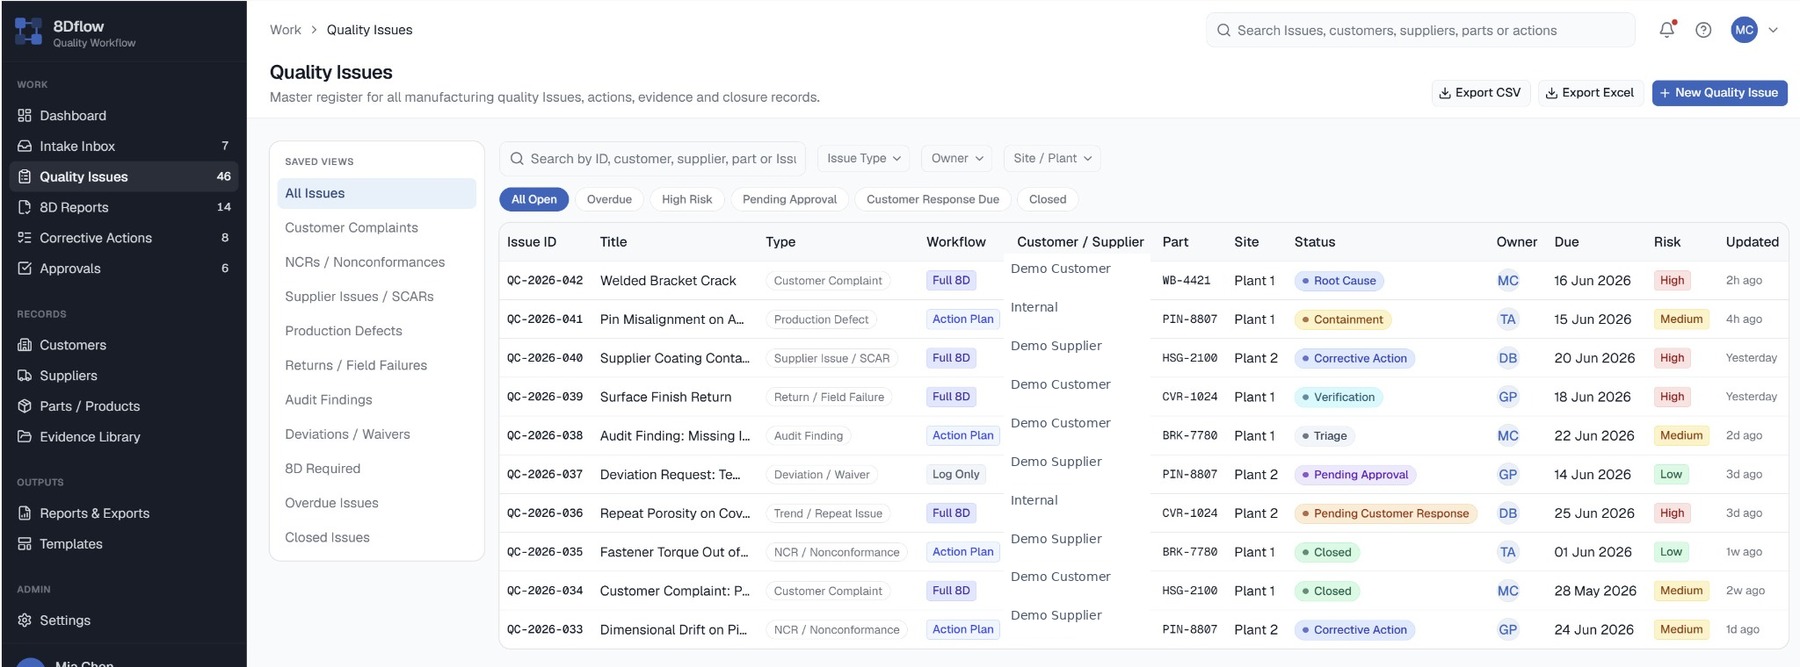
Task: Open the Issue Type filter dropdown
Action: (x=865, y=158)
